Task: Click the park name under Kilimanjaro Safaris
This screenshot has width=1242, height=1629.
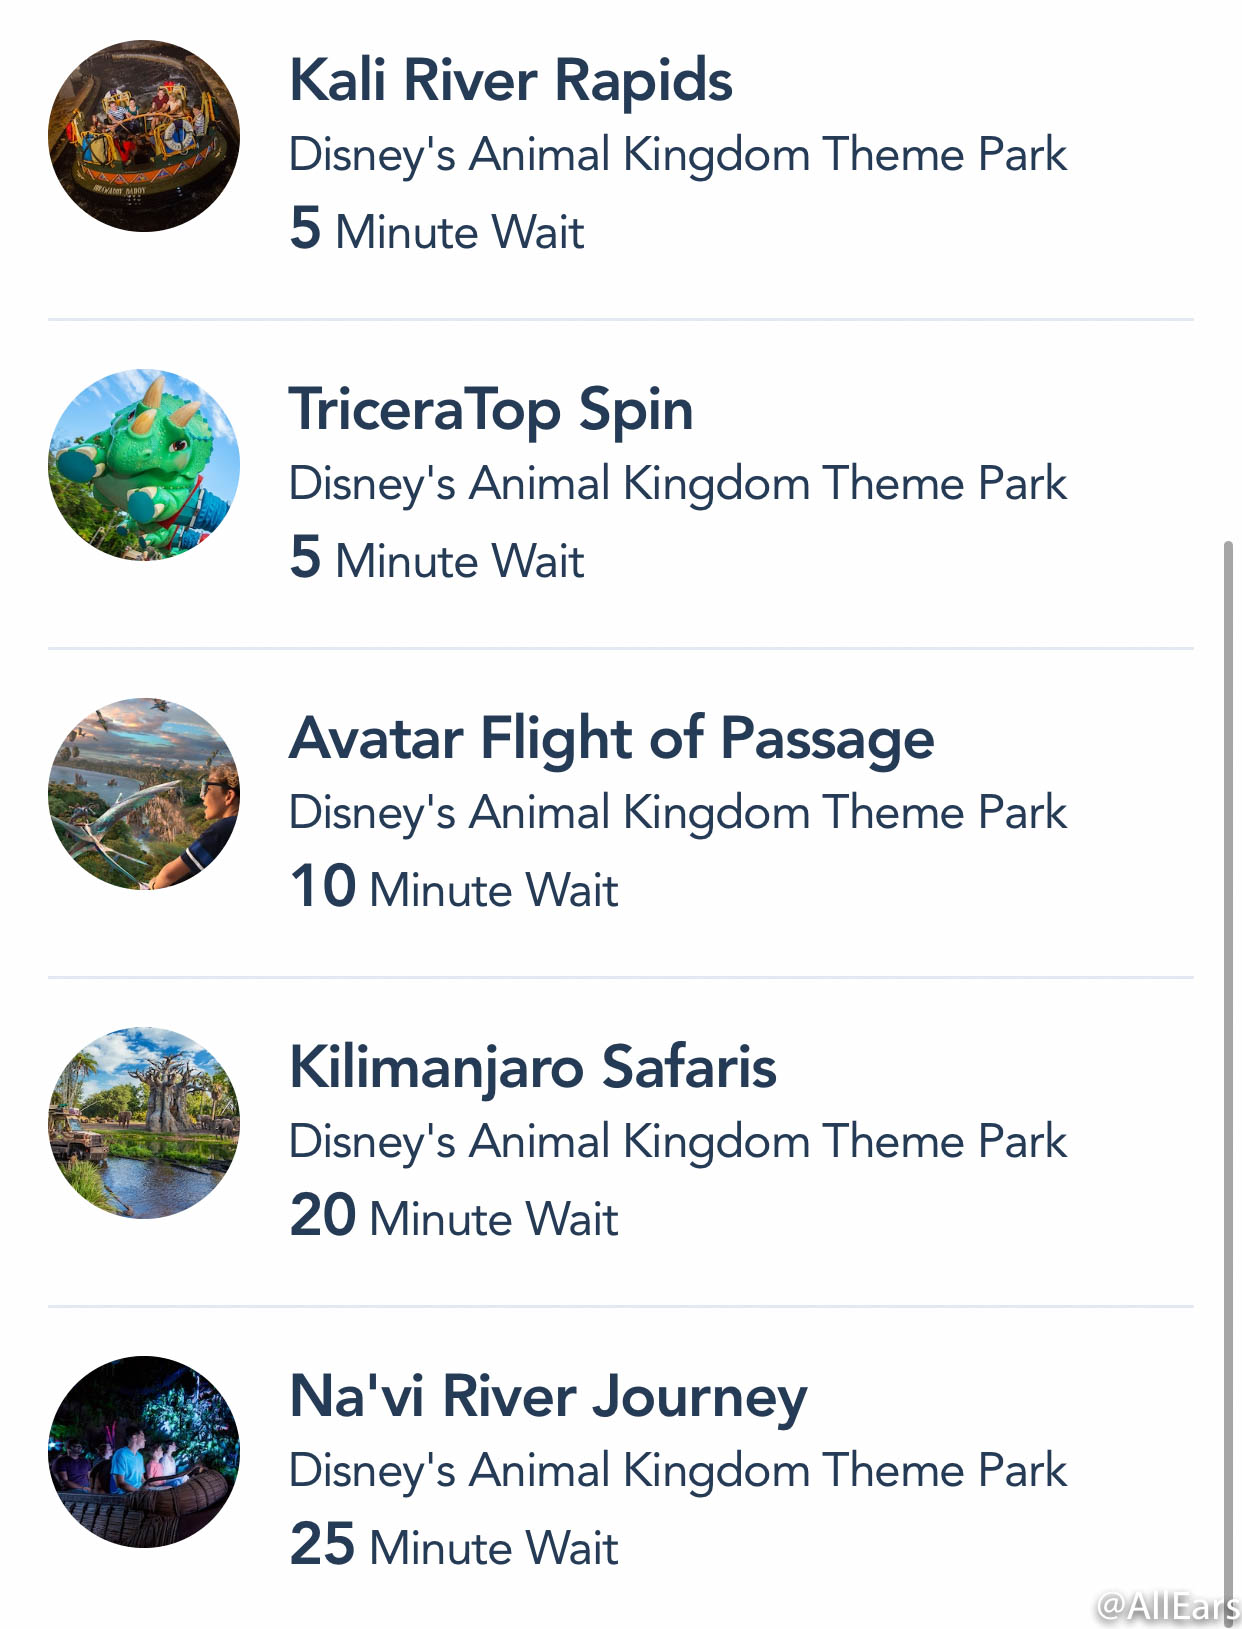Action: click(x=678, y=1143)
